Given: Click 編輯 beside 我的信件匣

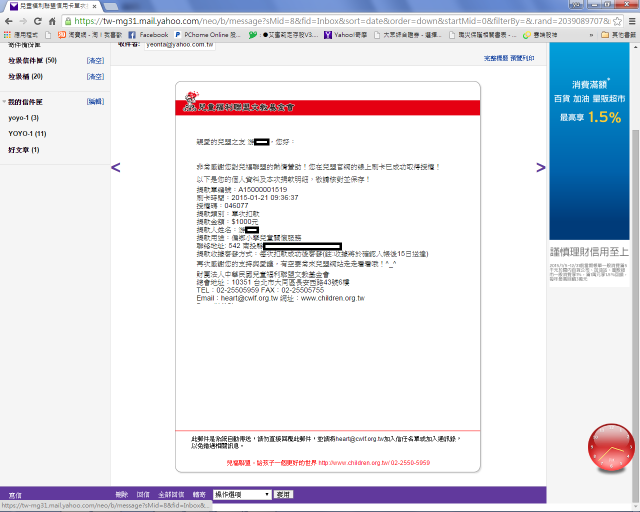Looking at the screenshot, I should click(x=95, y=102).
